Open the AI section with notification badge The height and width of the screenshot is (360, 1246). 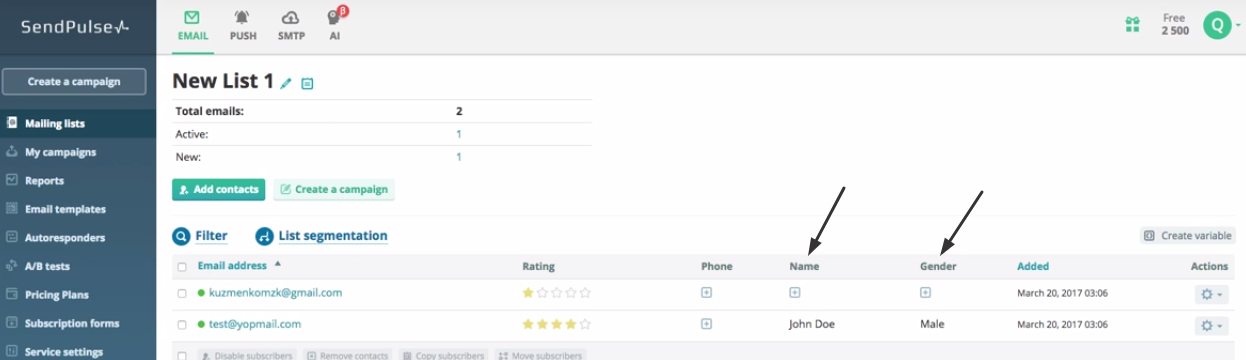[x=335, y=25]
